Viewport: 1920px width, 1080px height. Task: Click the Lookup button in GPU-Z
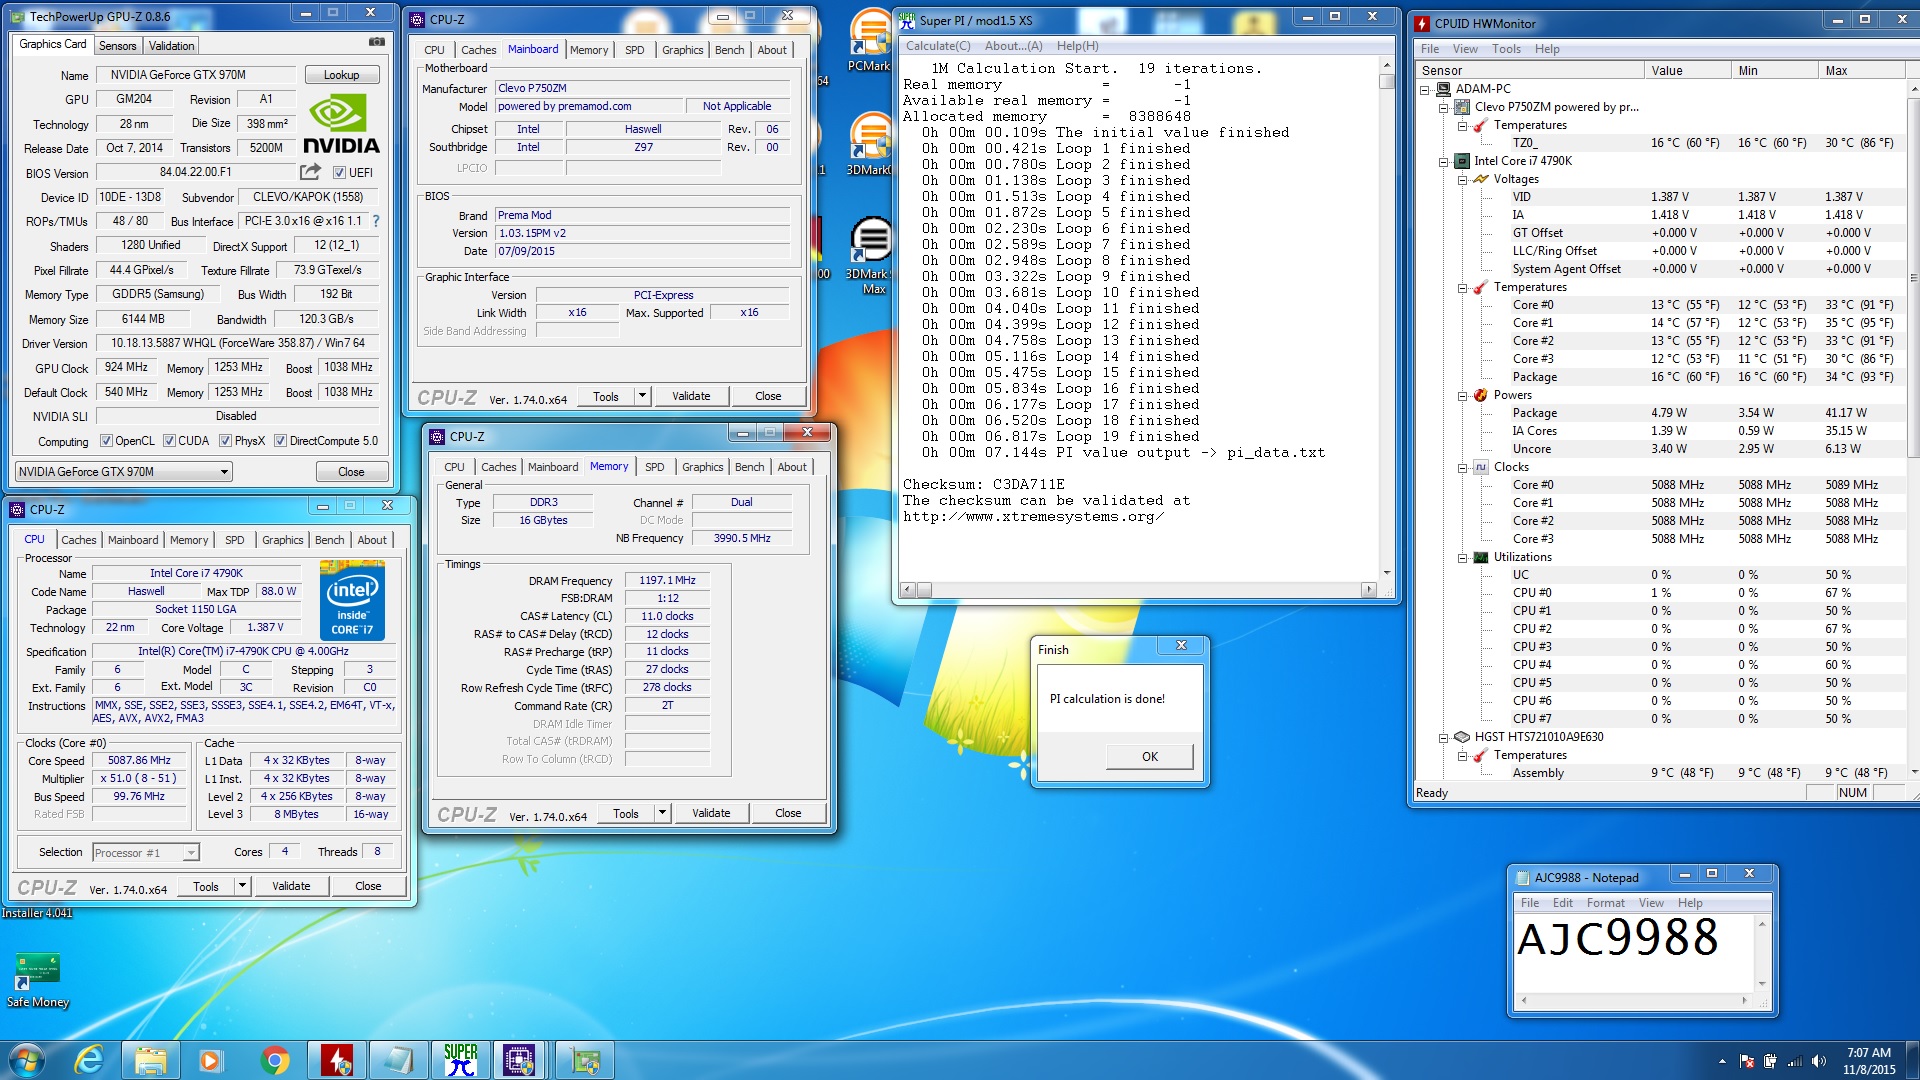tap(341, 75)
